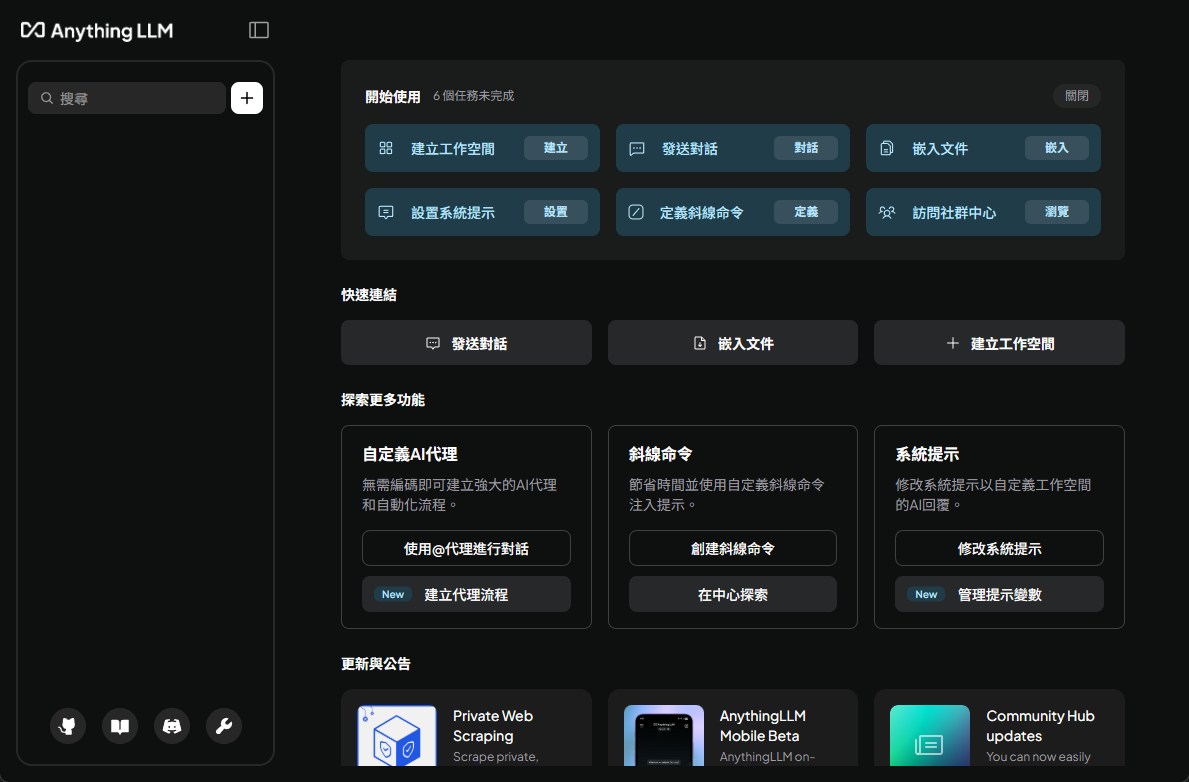Screen dimensions: 1189x782
Task: Click 使用@代理進行對話 button
Action: point(466,548)
